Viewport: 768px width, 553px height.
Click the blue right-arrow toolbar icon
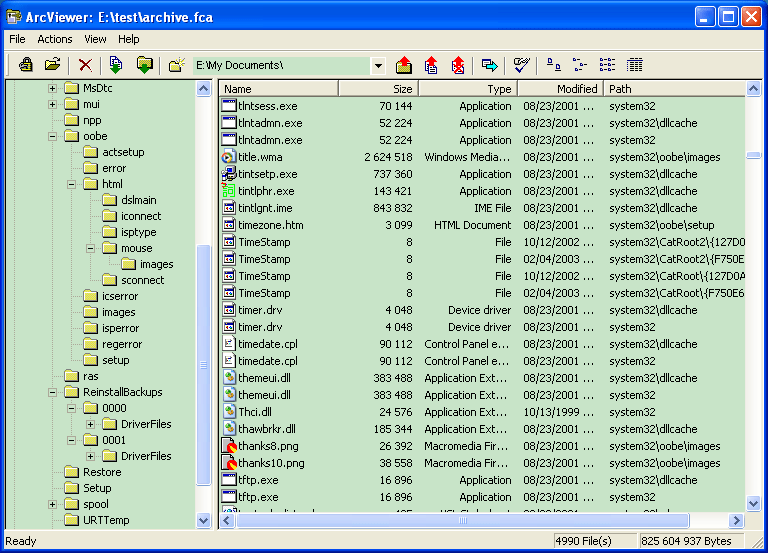pyautogui.click(x=489, y=65)
